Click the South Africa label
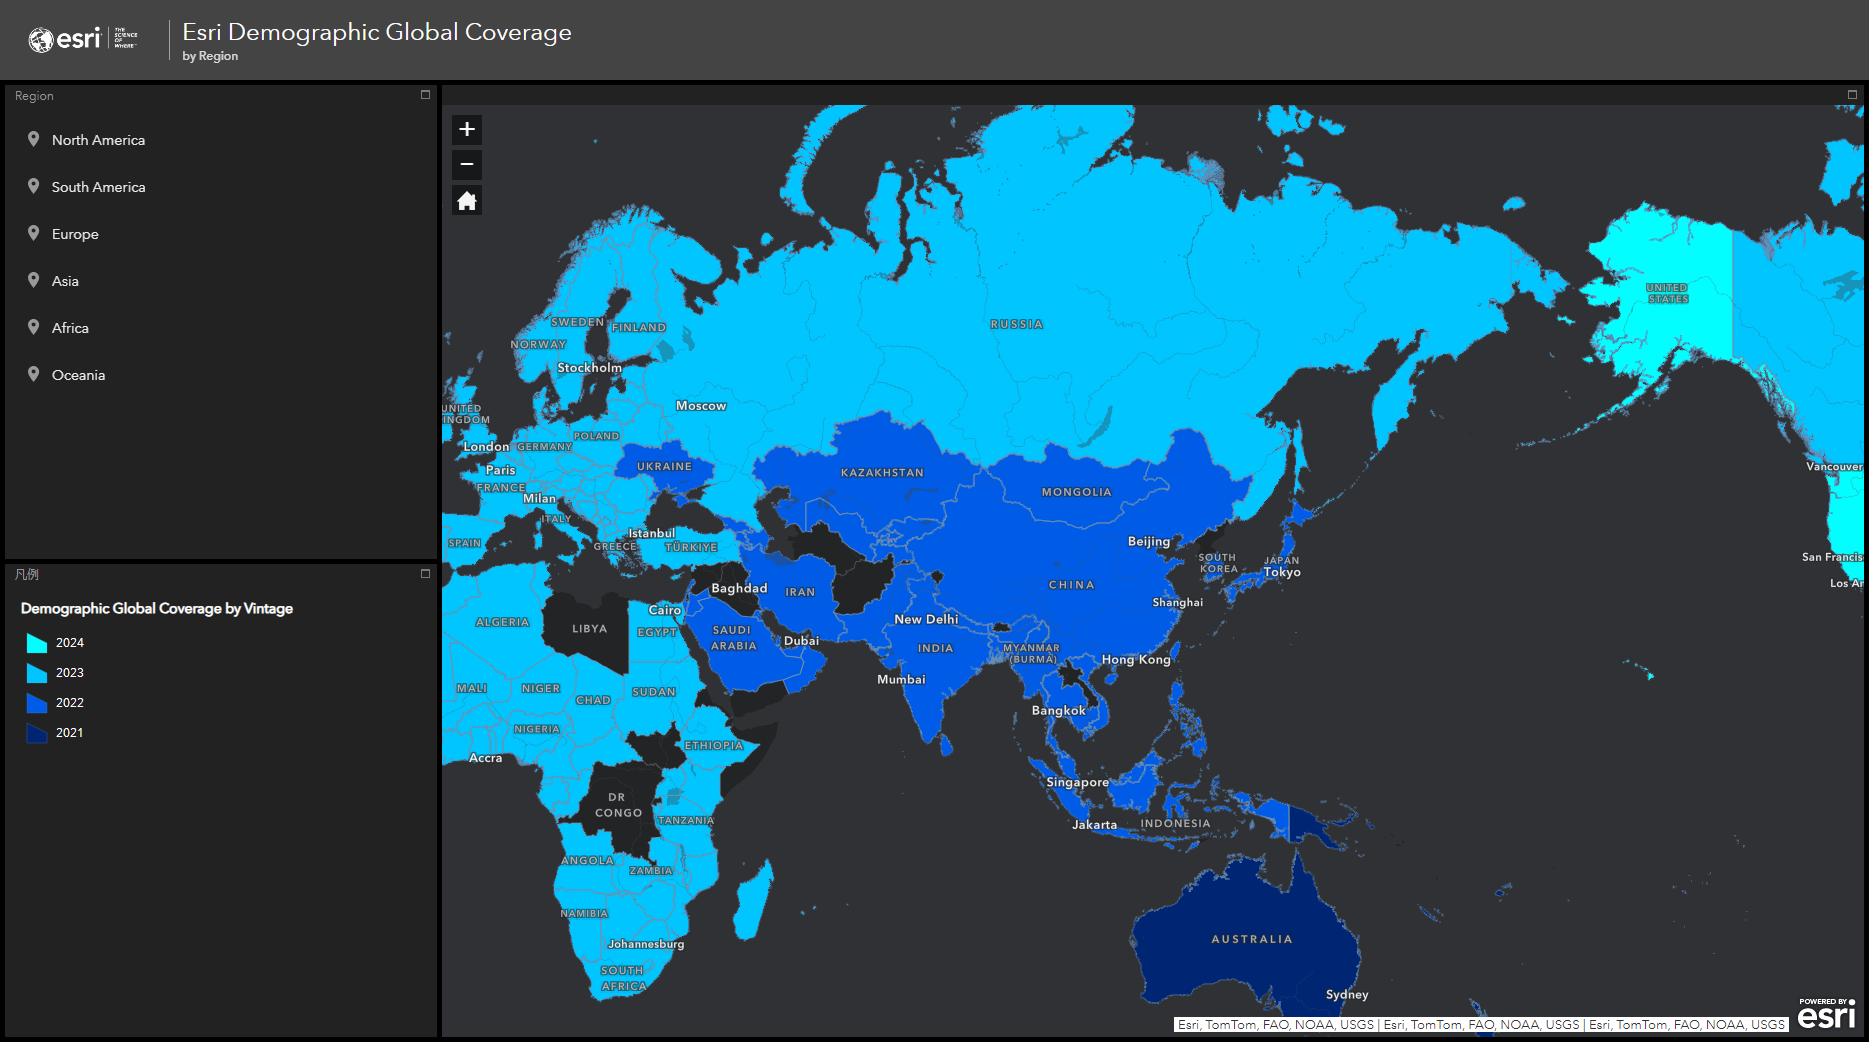The height and width of the screenshot is (1042, 1869). click(623, 978)
